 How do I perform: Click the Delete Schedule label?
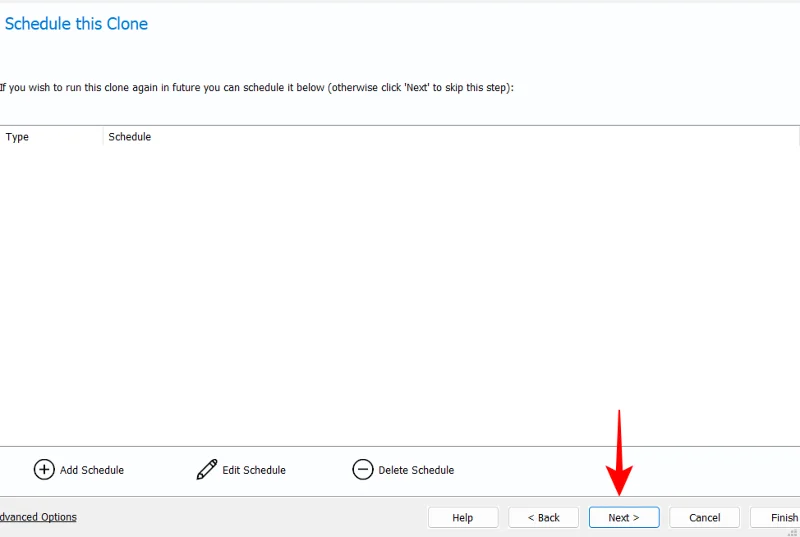416,470
